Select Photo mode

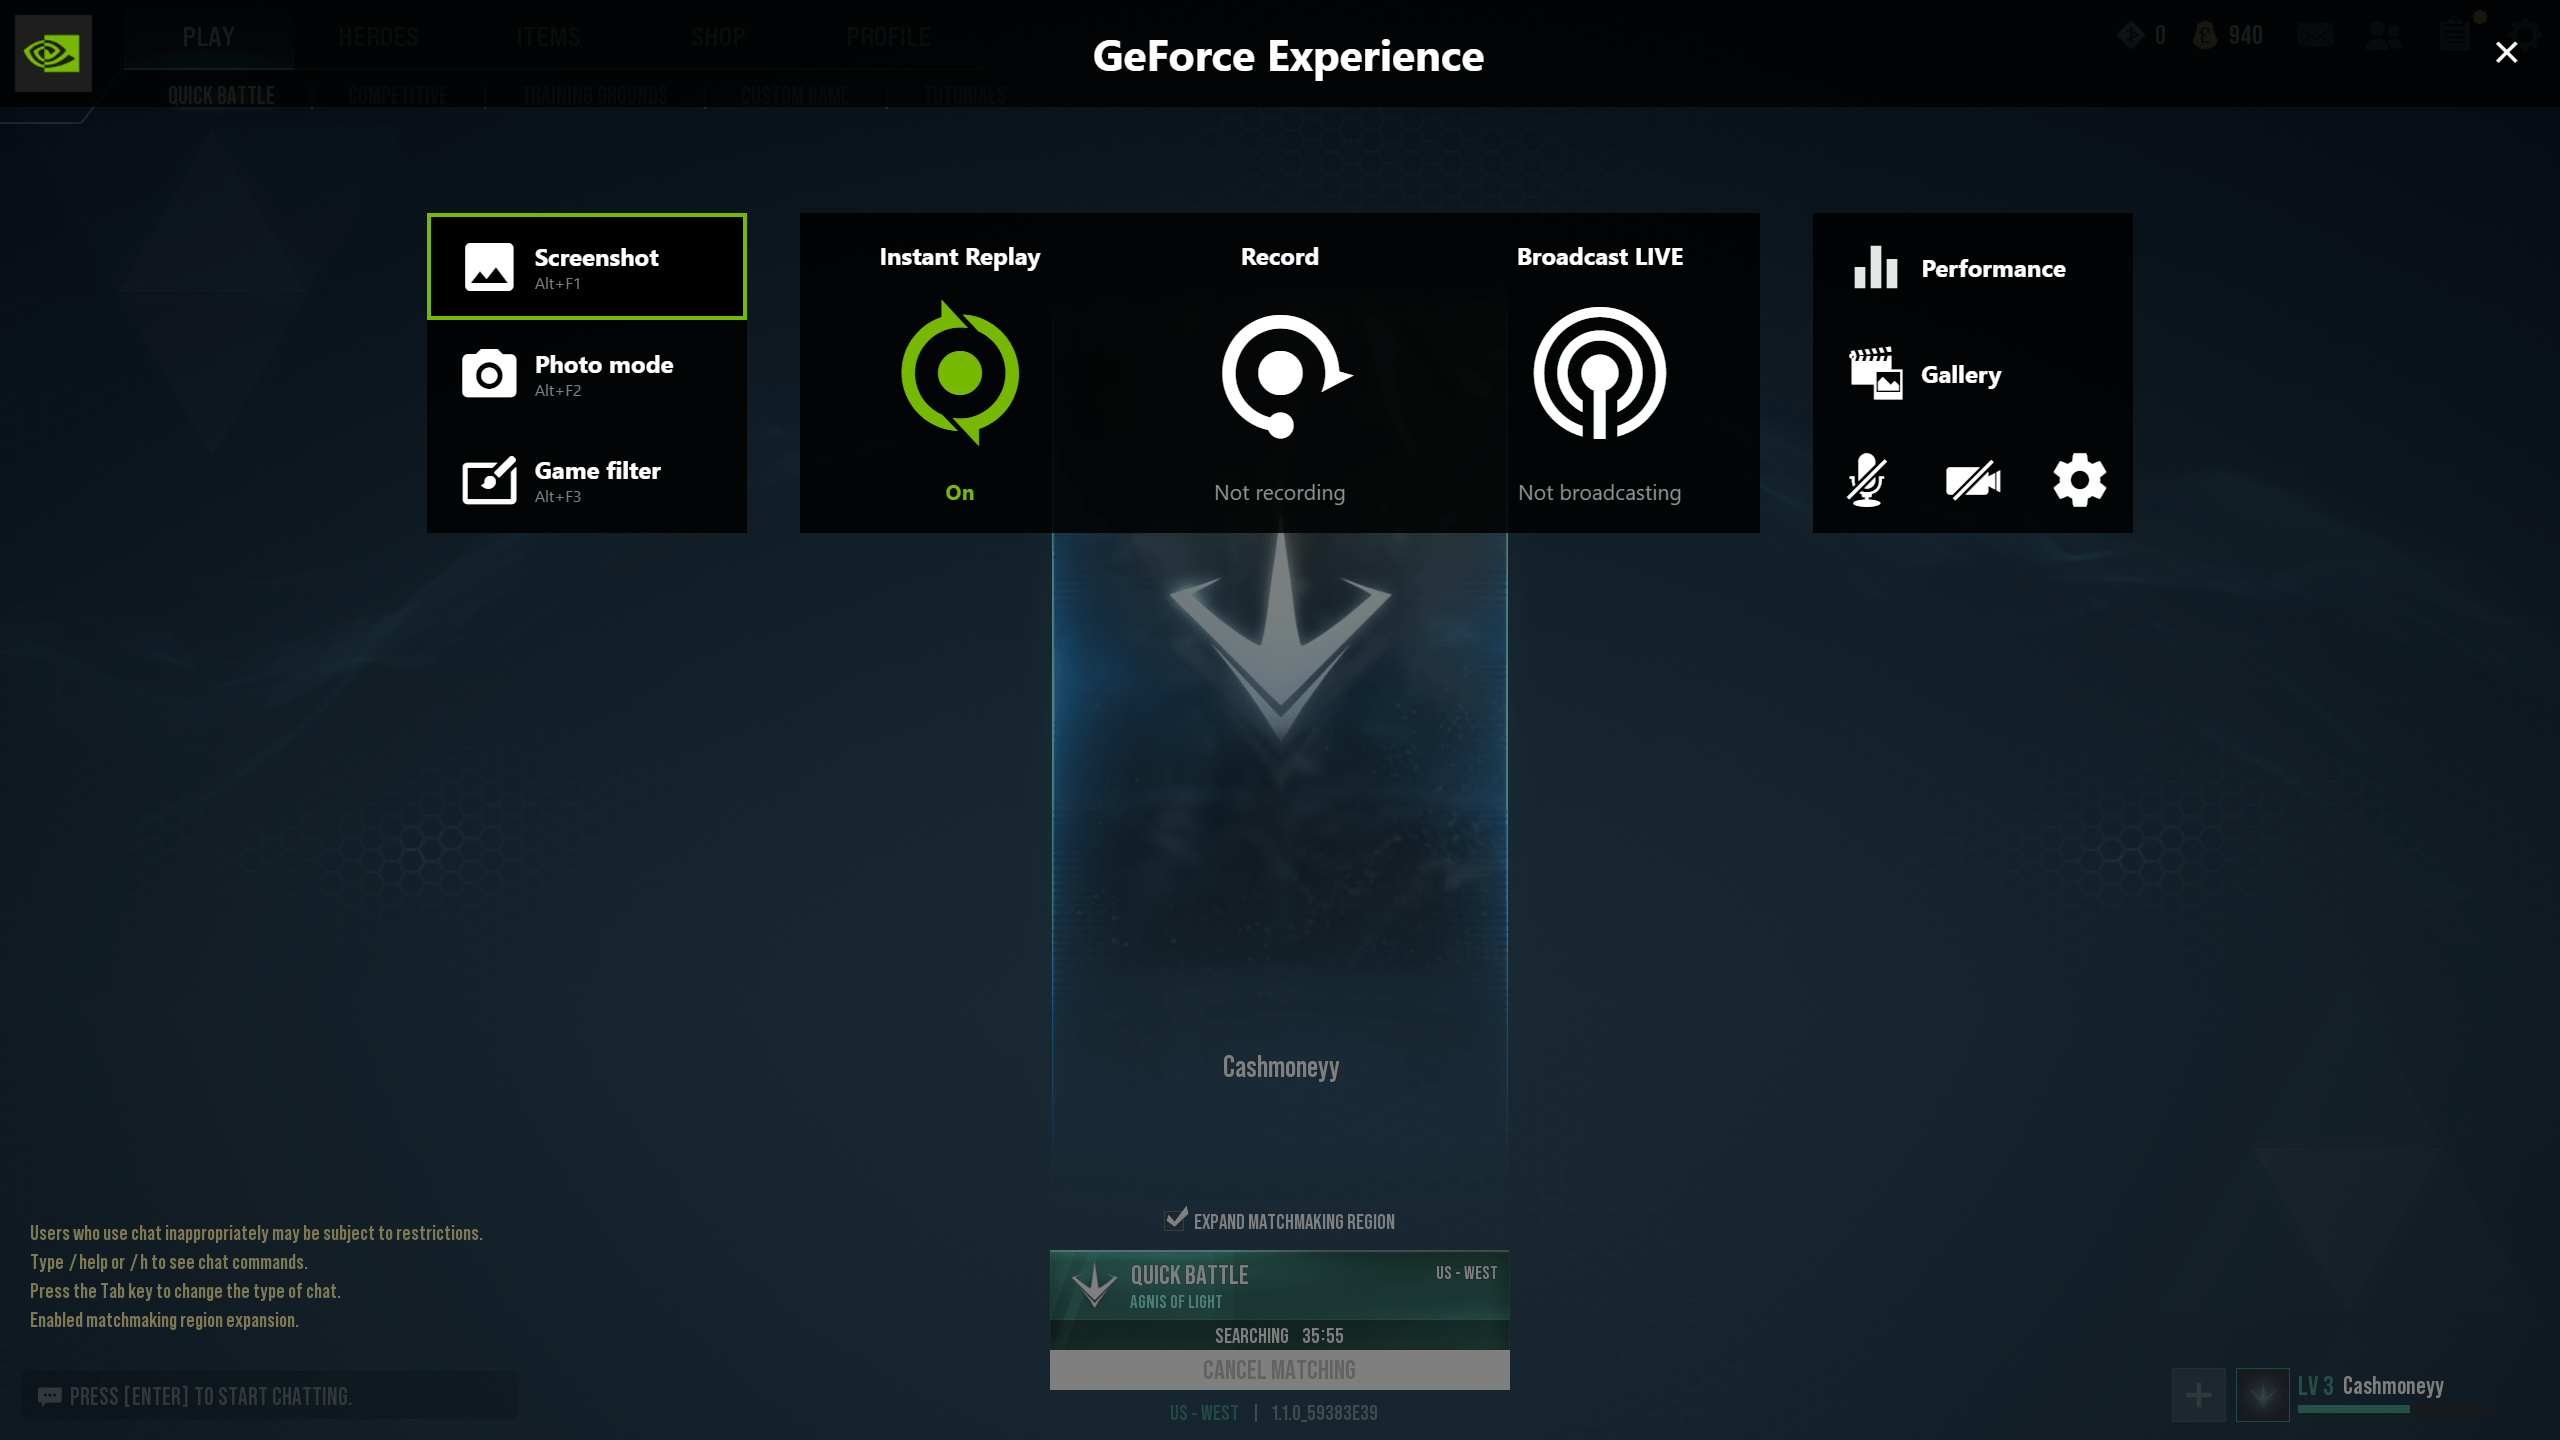click(586, 375)
